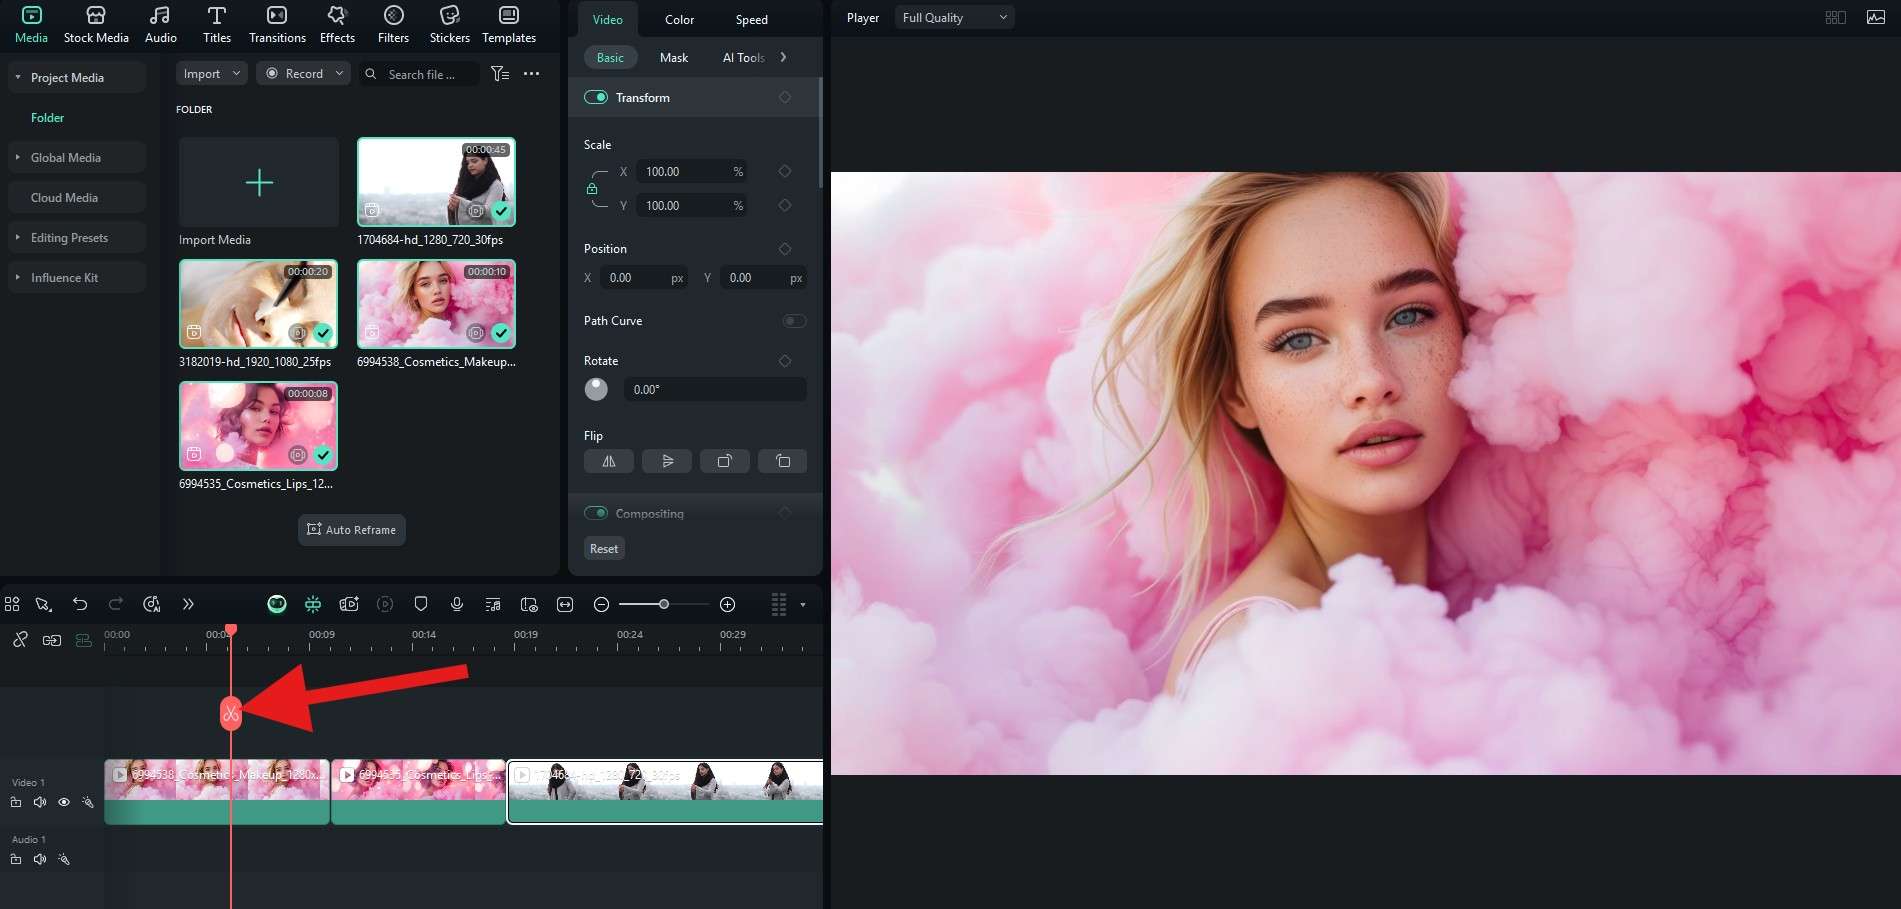The height and width of the screenshot is (909, 1901).
Task: Undo the last timeline action
Action: (x=80, y=604)
